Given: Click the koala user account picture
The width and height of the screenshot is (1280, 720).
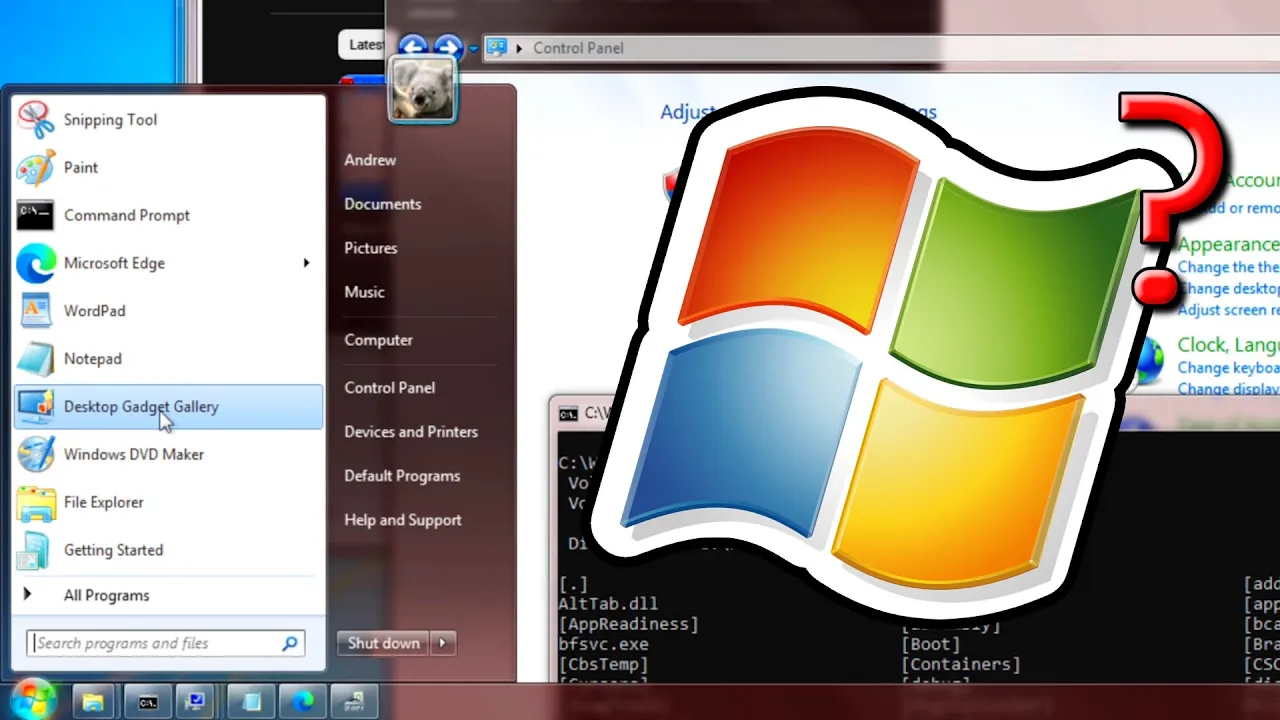Looking at the screenshot, I should (x=423, y=89).
